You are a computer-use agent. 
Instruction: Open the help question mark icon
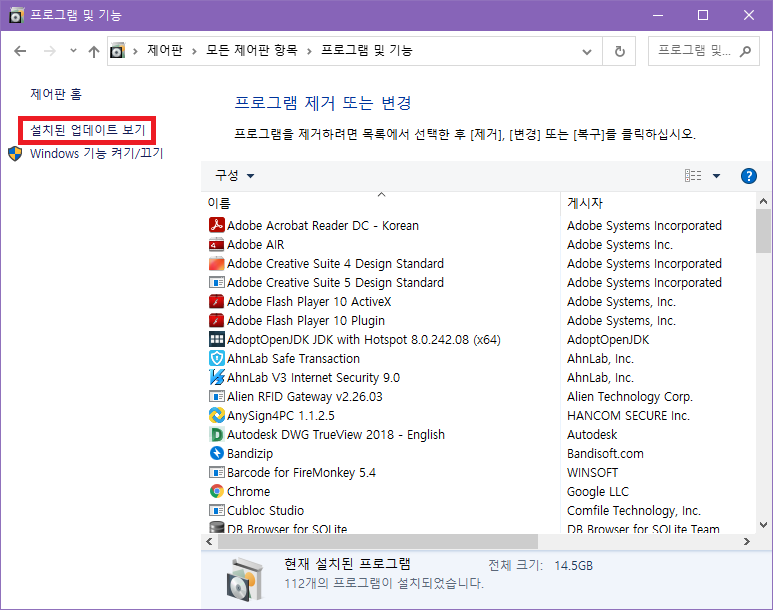click(x=748, y=176)
